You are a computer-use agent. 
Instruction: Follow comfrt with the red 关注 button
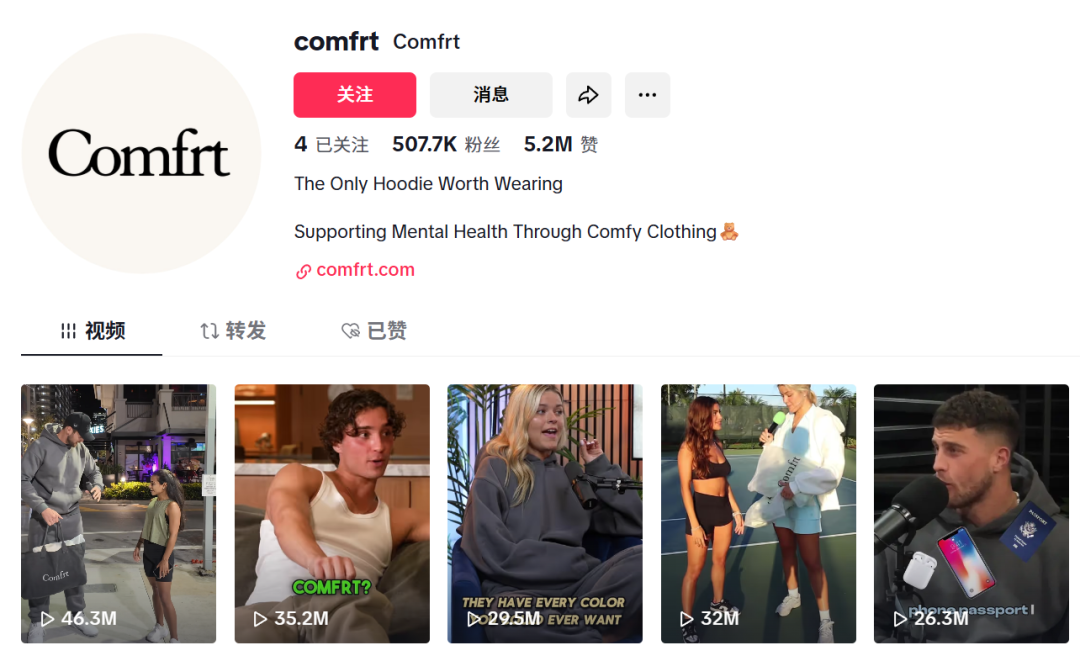[x=355, y=95]
